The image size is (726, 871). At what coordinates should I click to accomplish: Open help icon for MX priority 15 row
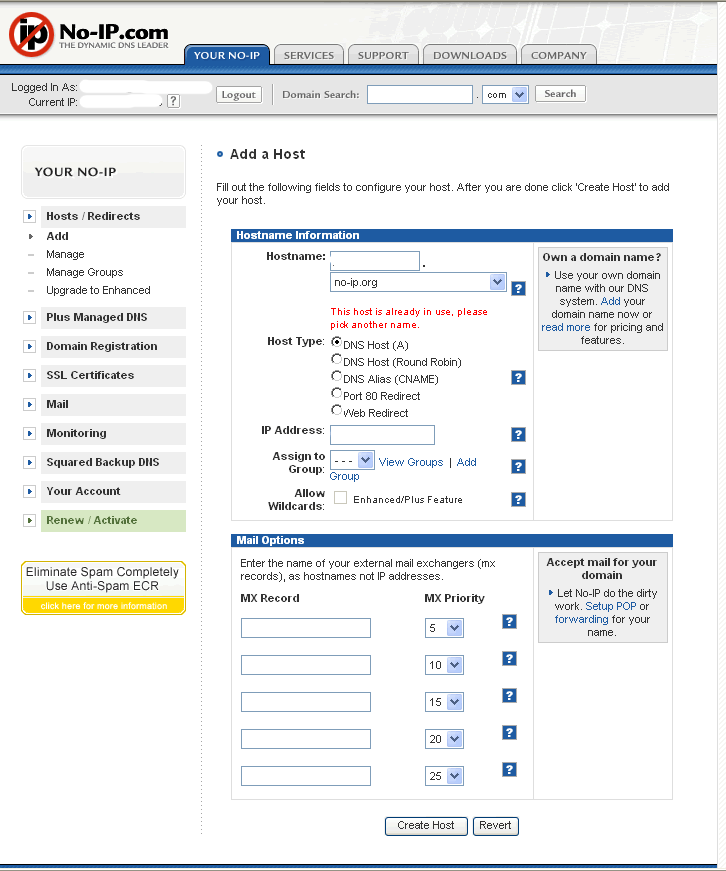pyautogui.click(x=509, y=695)
